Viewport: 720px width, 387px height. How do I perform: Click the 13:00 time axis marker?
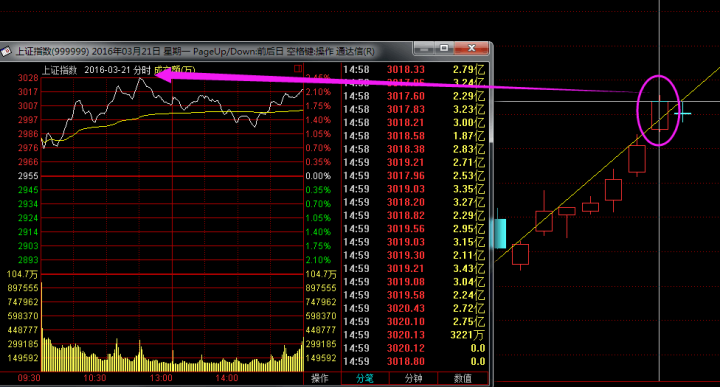tap(161, 378)
